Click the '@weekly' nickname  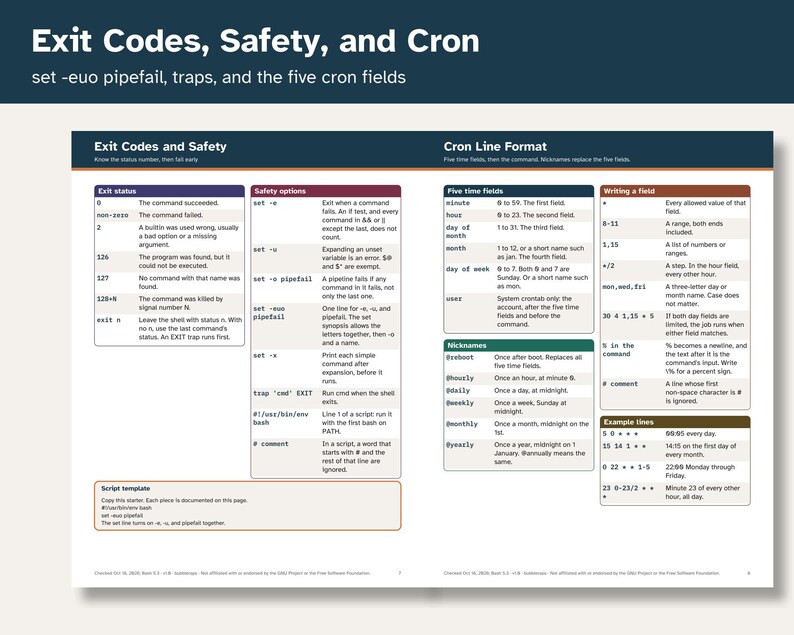(460, 403)
